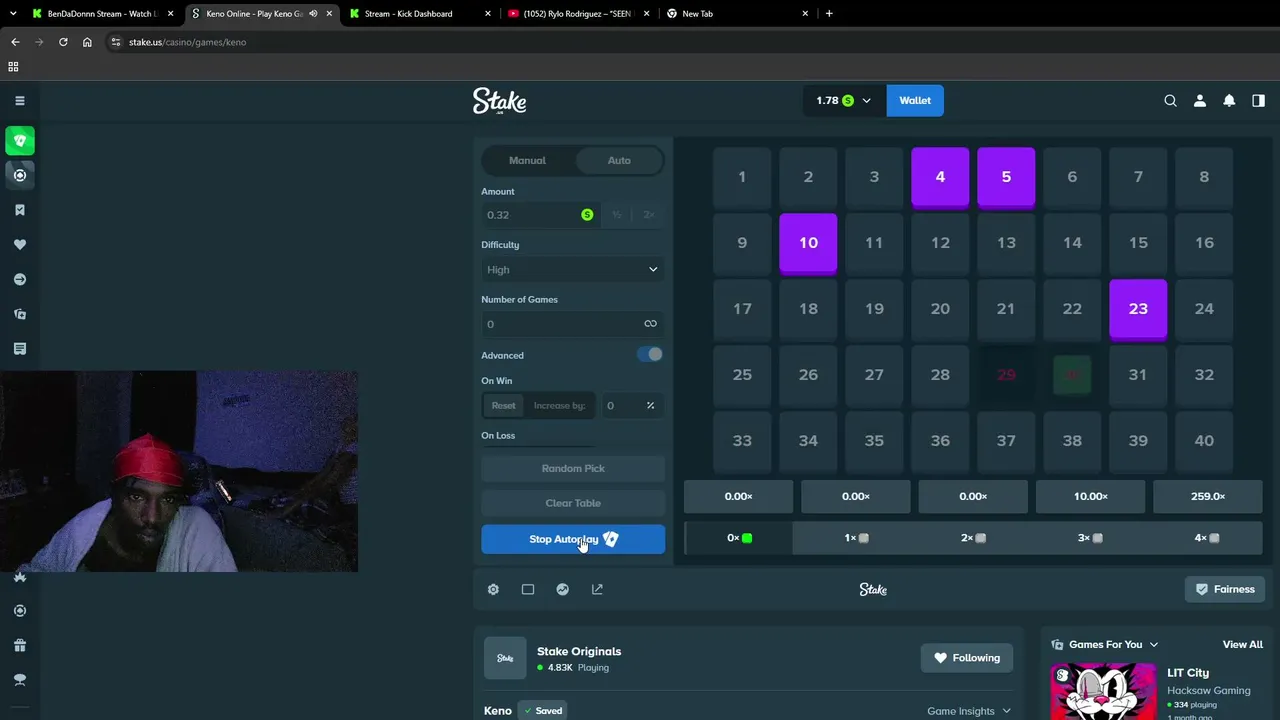Click the gift box icon in the sidebar

[20, 645]
